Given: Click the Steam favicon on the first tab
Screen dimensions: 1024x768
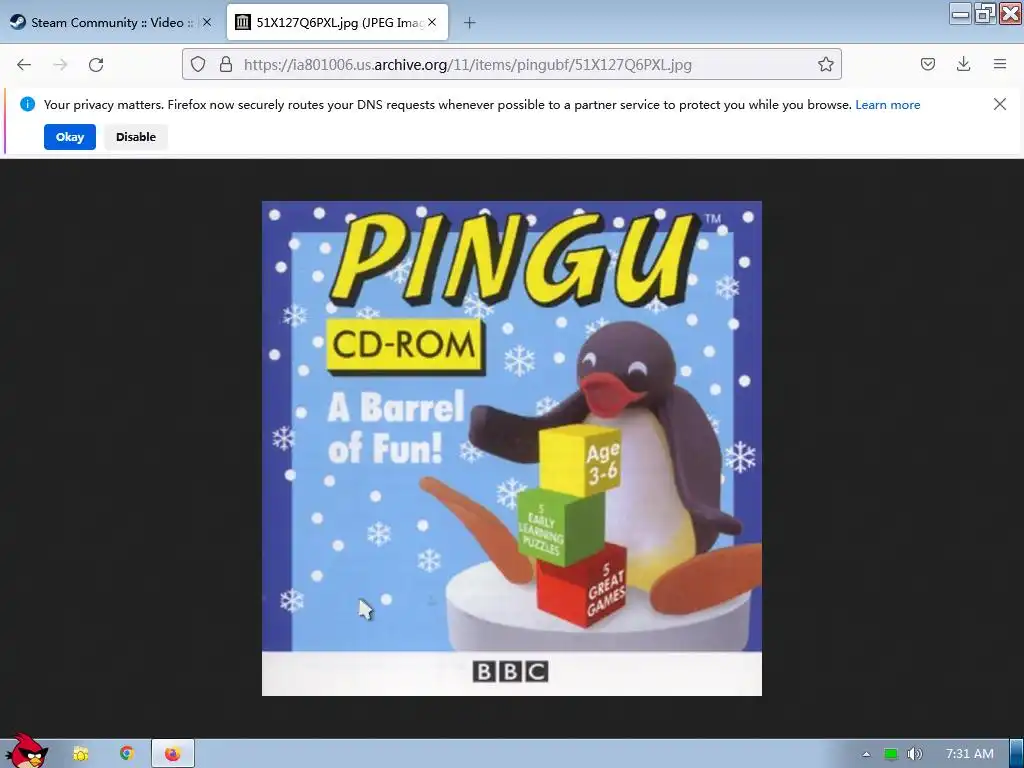Looking at the screenshot, I should (x=18, y=22).
